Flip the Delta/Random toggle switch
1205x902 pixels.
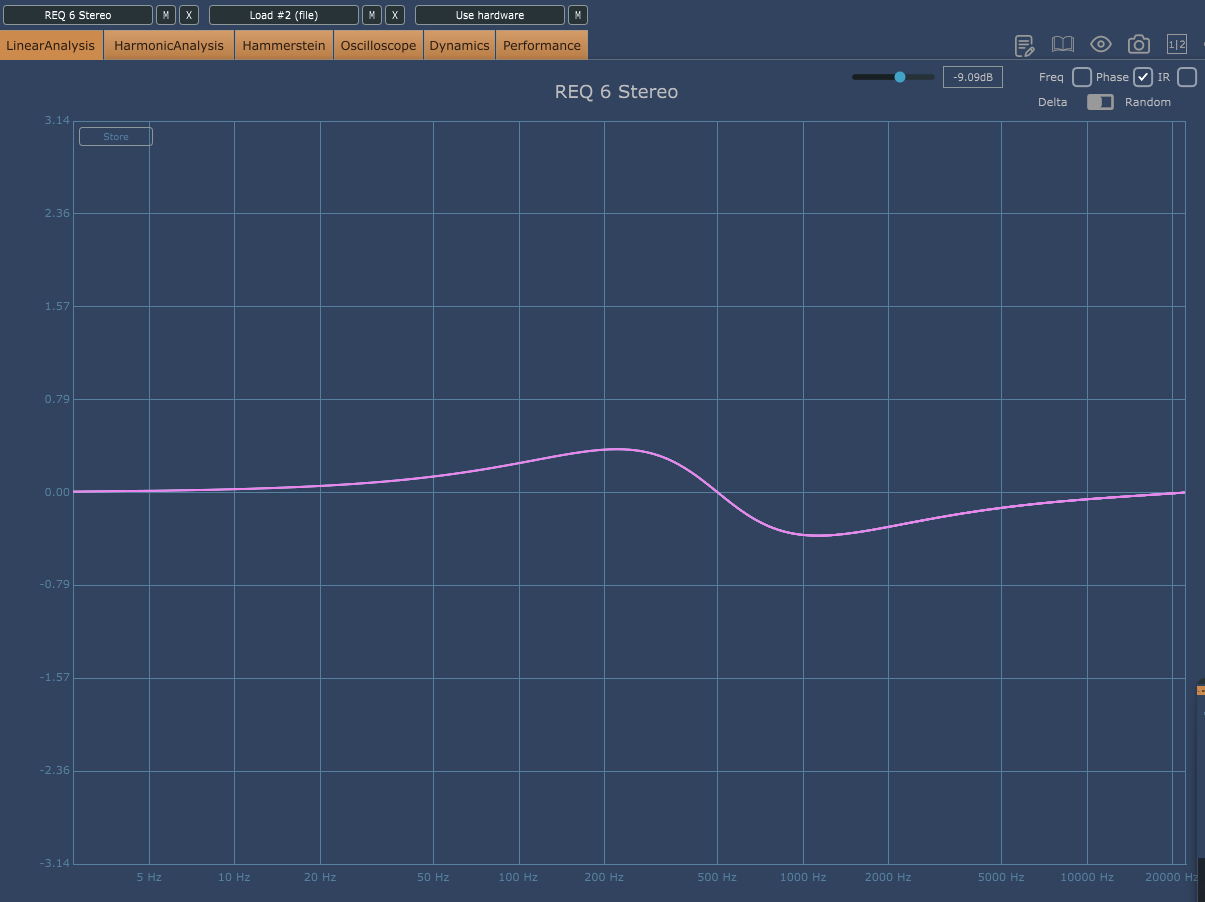pos(1100,102)
